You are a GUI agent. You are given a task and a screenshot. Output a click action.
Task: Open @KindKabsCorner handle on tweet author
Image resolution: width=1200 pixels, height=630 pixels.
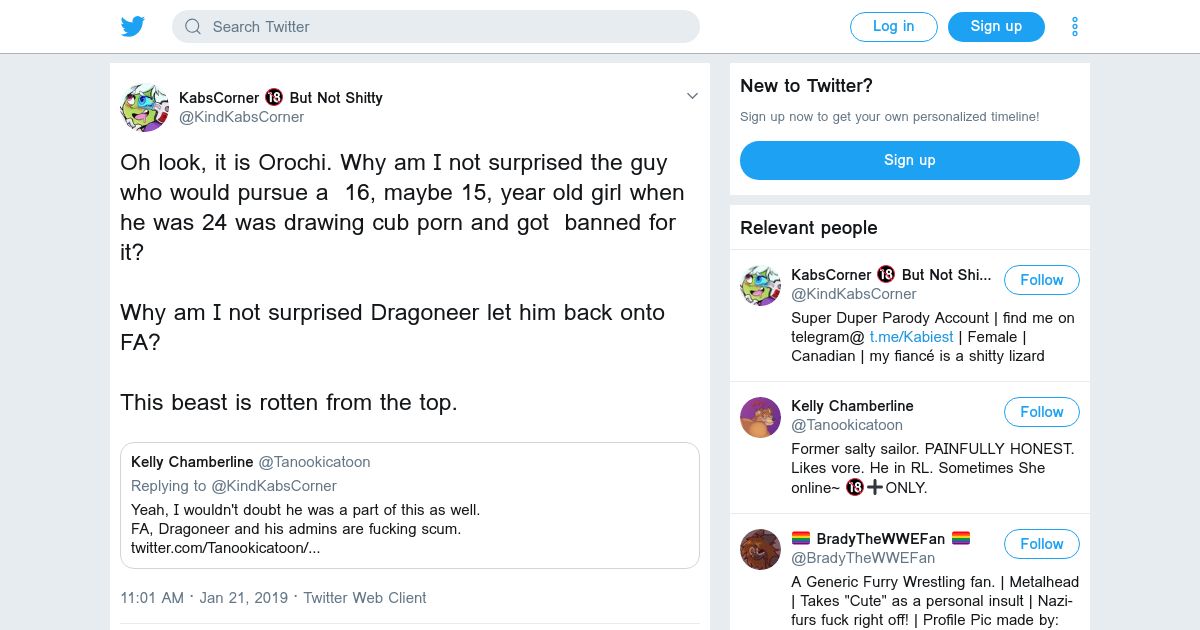[241, 117]
